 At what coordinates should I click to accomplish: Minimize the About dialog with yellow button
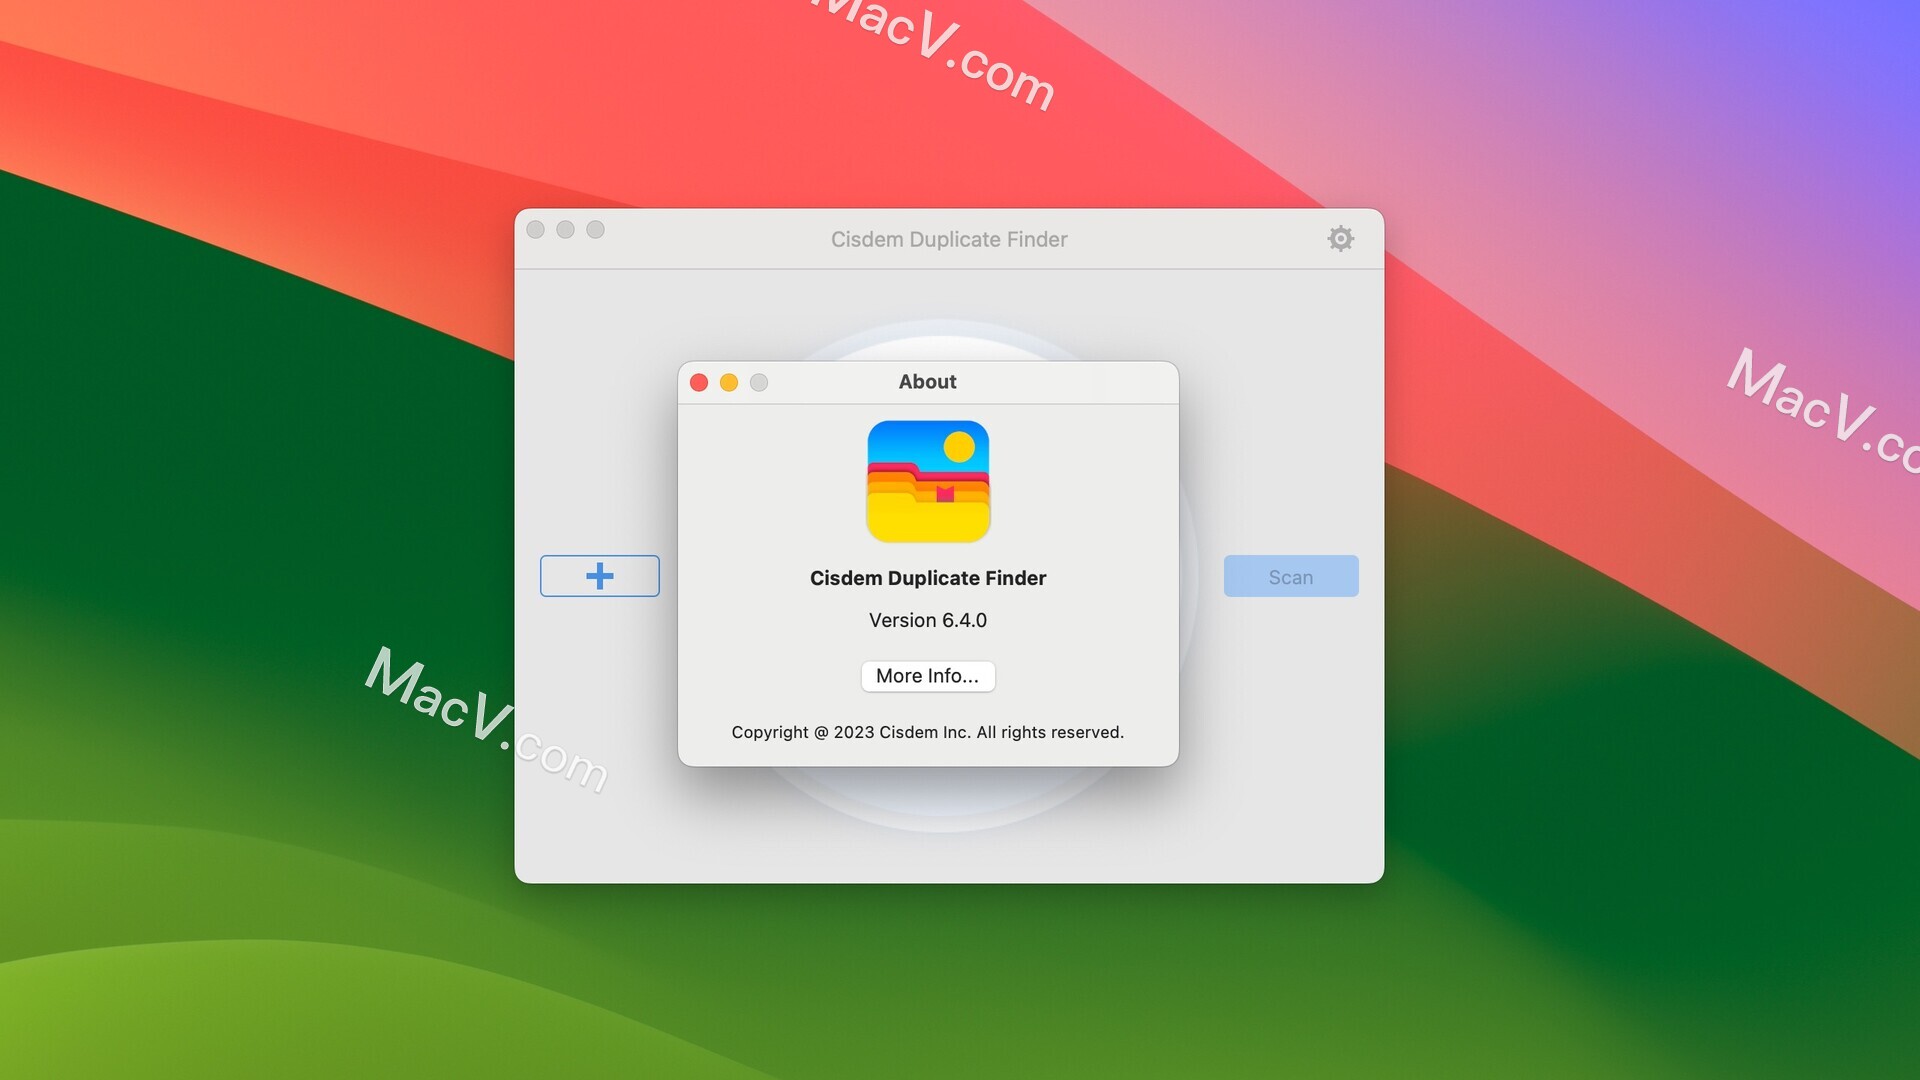pyautogui.click(x=729, y=382)
